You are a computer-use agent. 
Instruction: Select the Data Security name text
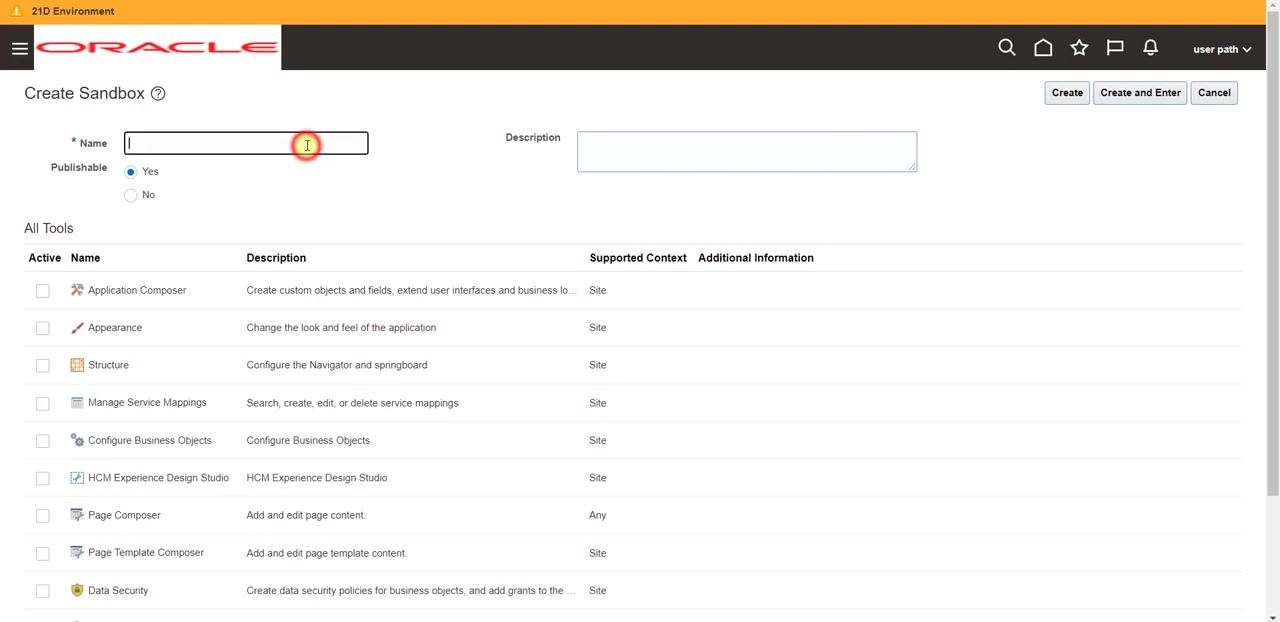(x=118, y=591)
